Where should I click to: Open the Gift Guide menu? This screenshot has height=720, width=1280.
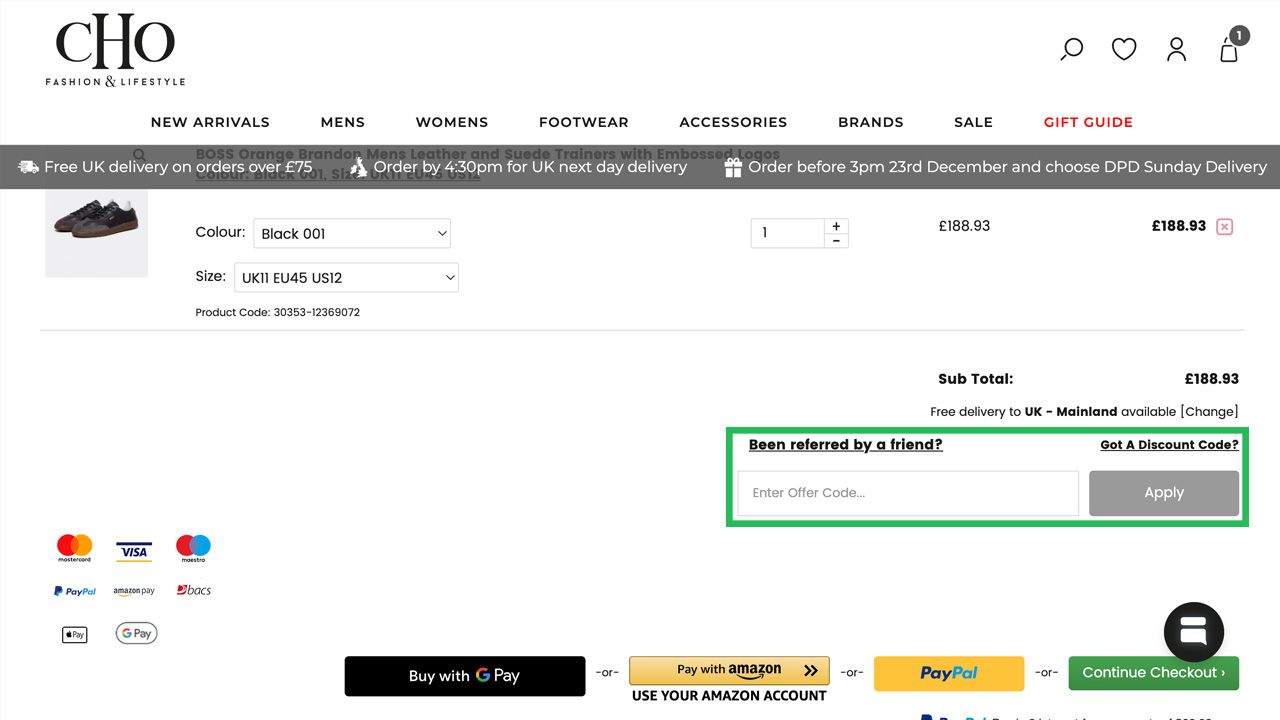click(1088, 122)
